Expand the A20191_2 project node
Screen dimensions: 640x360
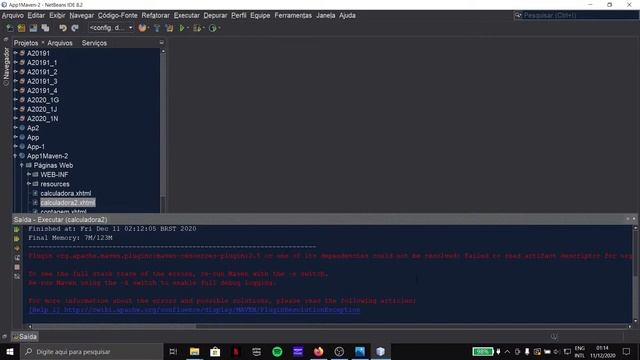click(16, 72)
